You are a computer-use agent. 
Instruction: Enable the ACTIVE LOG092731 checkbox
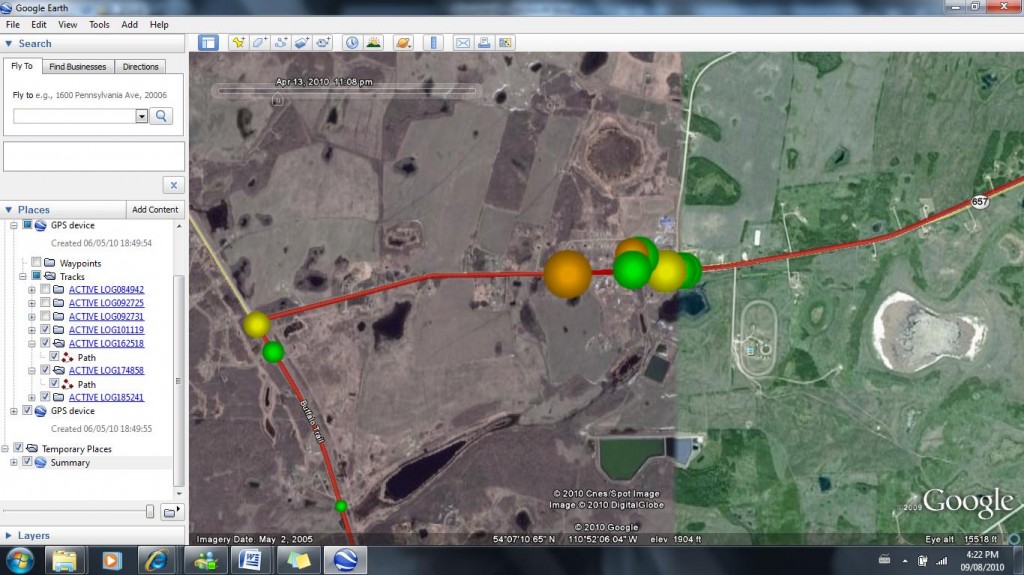point(45,316)
